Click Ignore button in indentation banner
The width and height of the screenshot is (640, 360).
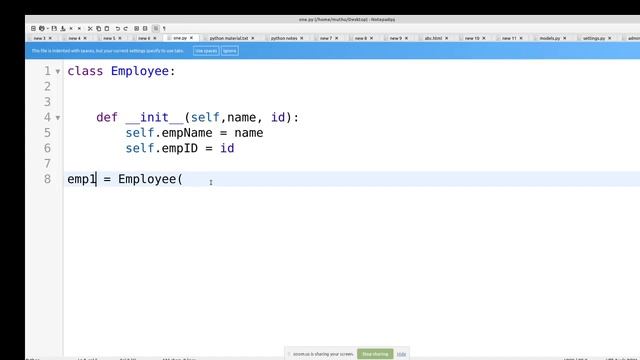[x=230, y=51]
